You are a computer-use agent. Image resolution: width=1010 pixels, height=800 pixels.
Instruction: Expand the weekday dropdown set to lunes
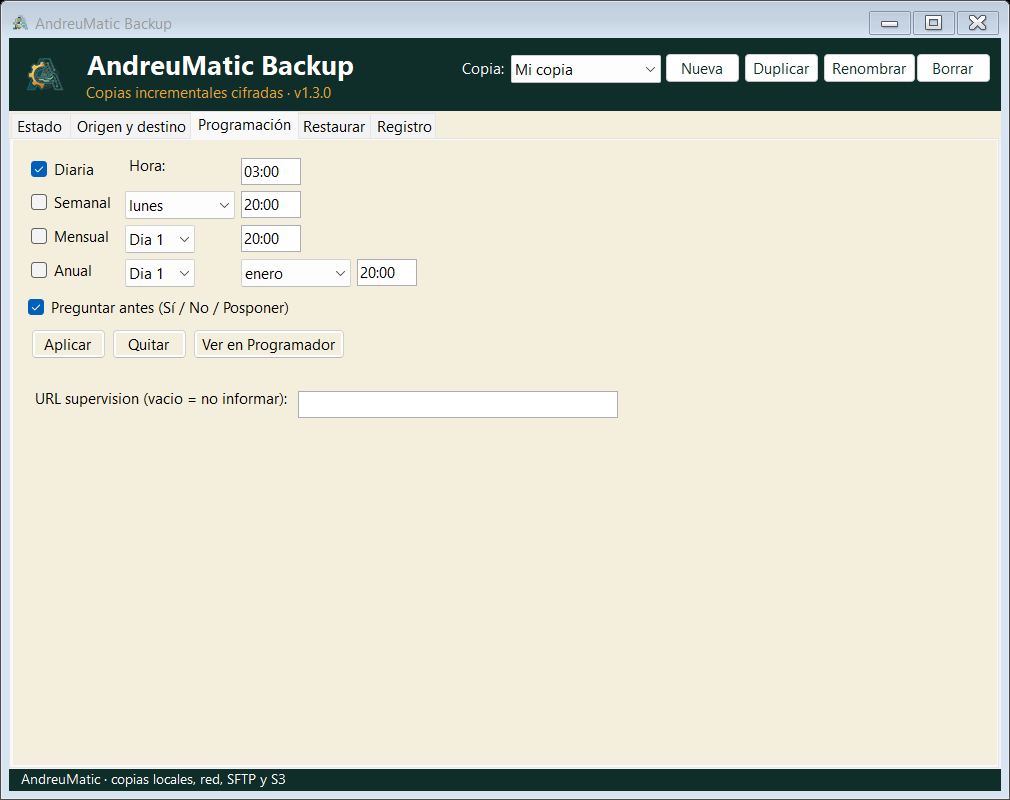[x=180, y=205]
